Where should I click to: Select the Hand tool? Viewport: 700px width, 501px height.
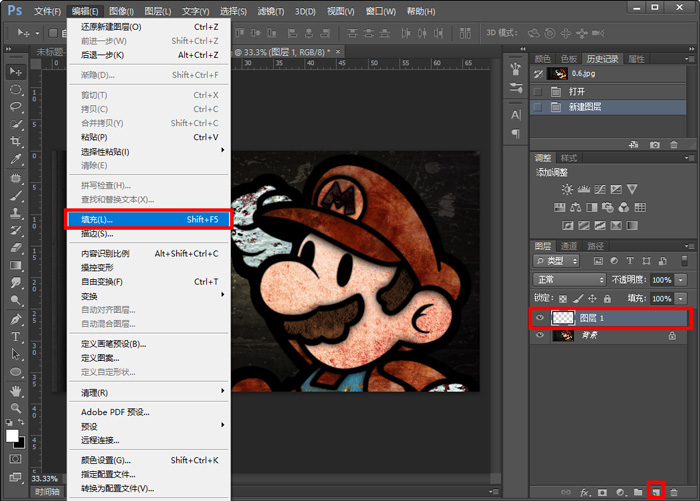[x=16, y=391]
